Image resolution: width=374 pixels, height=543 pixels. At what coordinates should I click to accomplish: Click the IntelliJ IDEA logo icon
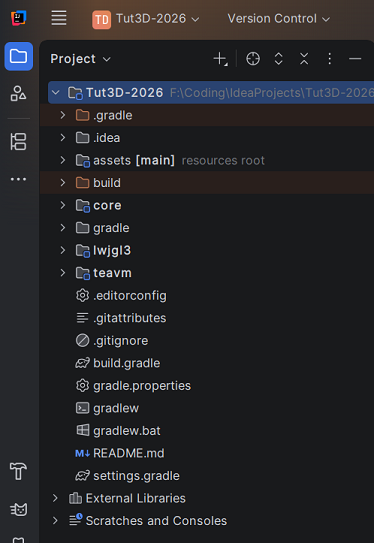click(19, 18)
